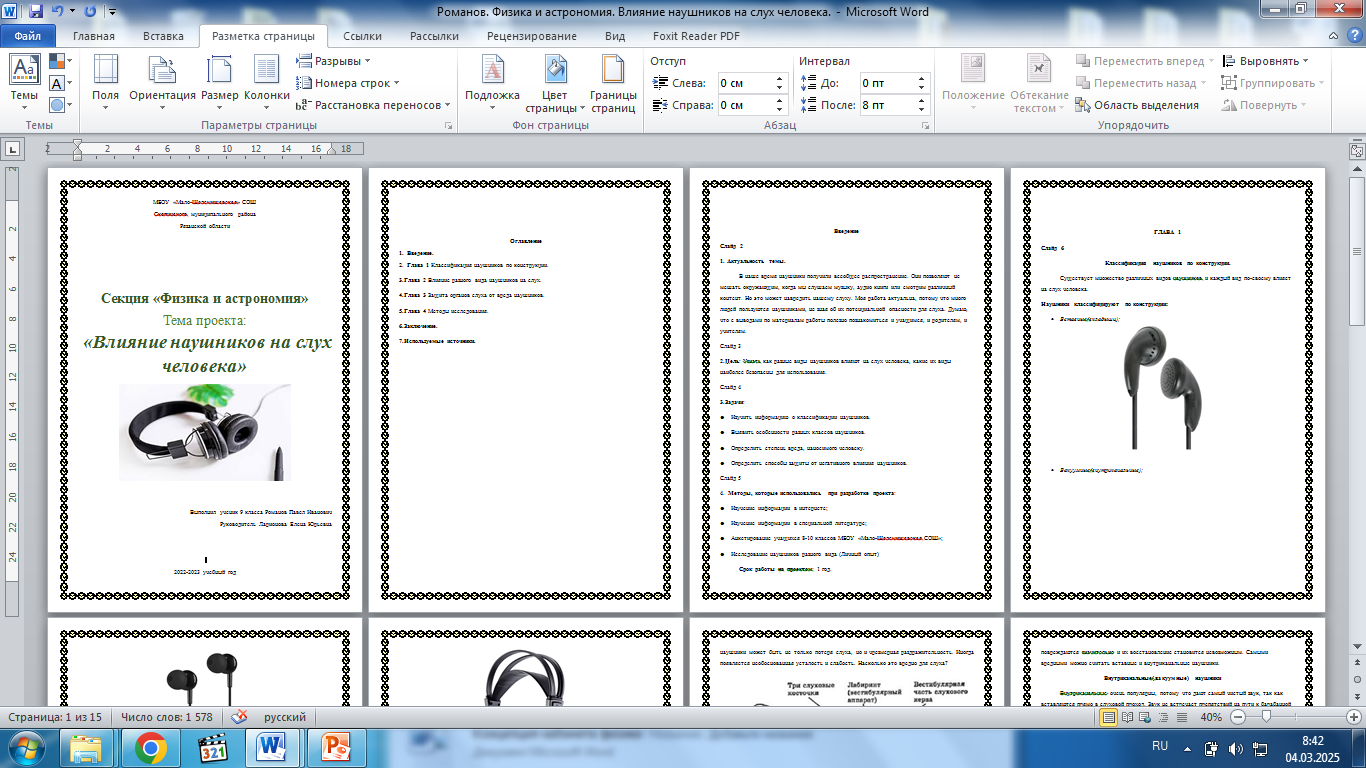Open the Undo history dropdown arrow

point(72,13)
